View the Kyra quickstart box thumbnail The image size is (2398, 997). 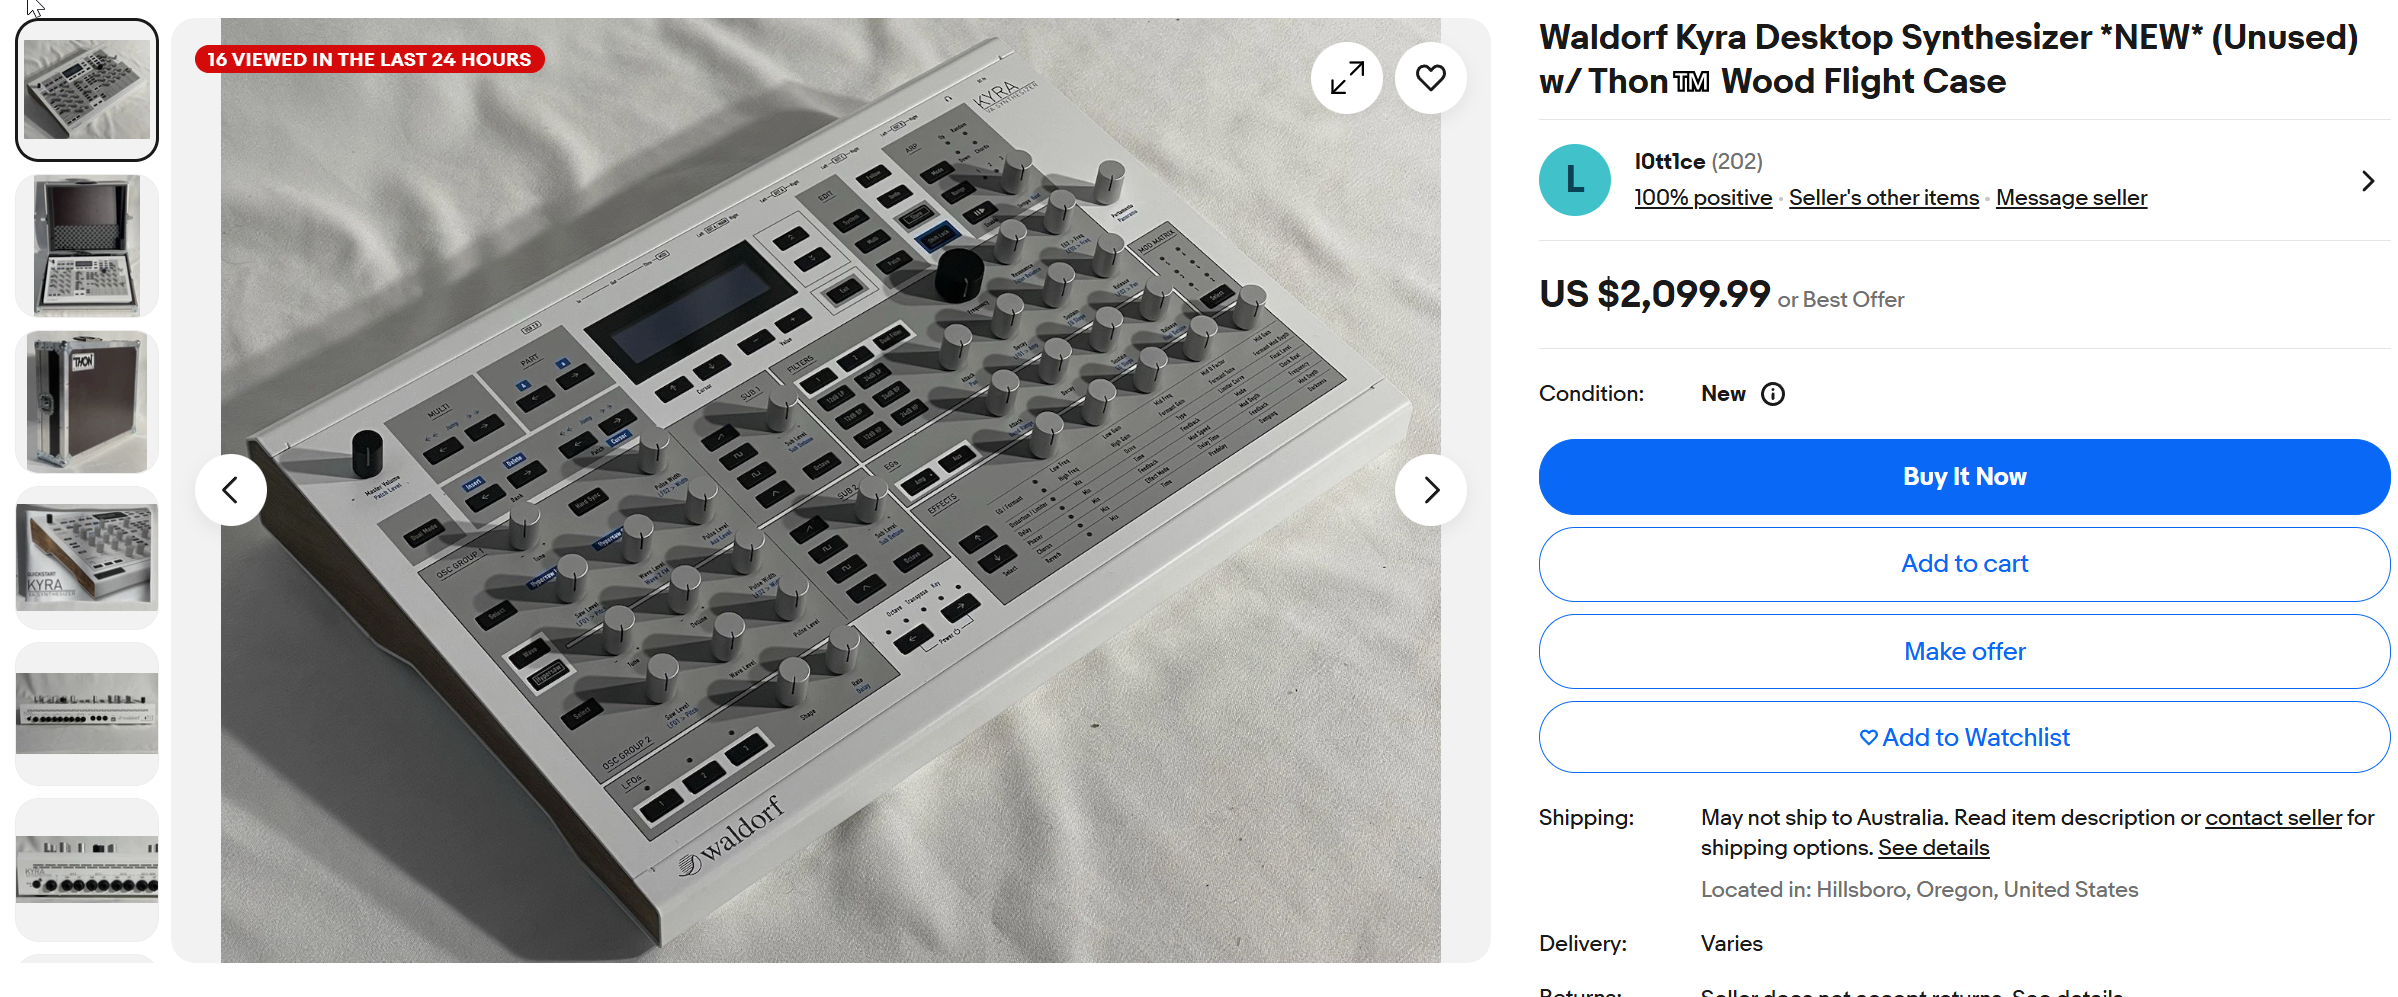87,558
